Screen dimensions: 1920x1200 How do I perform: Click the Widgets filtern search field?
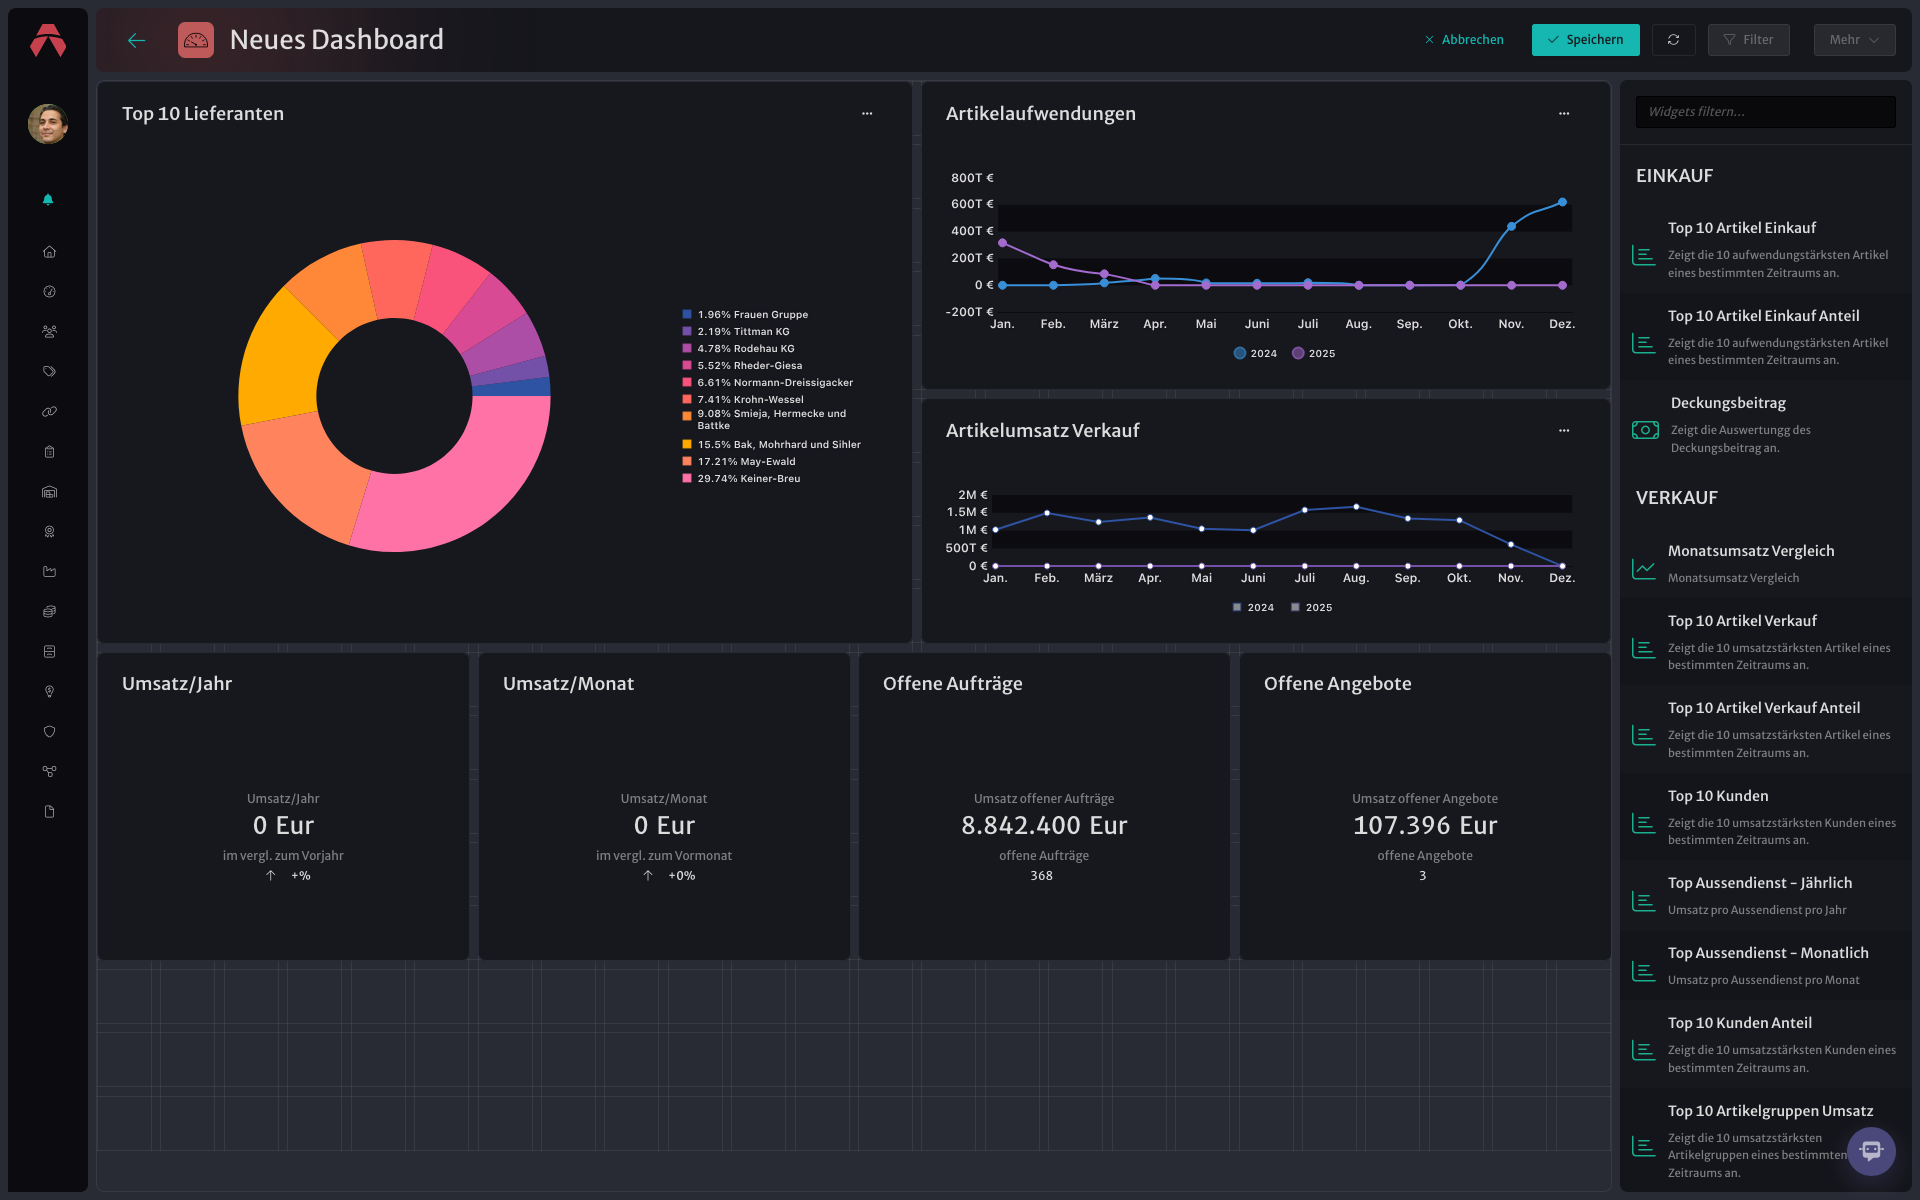coord(1766,112)
